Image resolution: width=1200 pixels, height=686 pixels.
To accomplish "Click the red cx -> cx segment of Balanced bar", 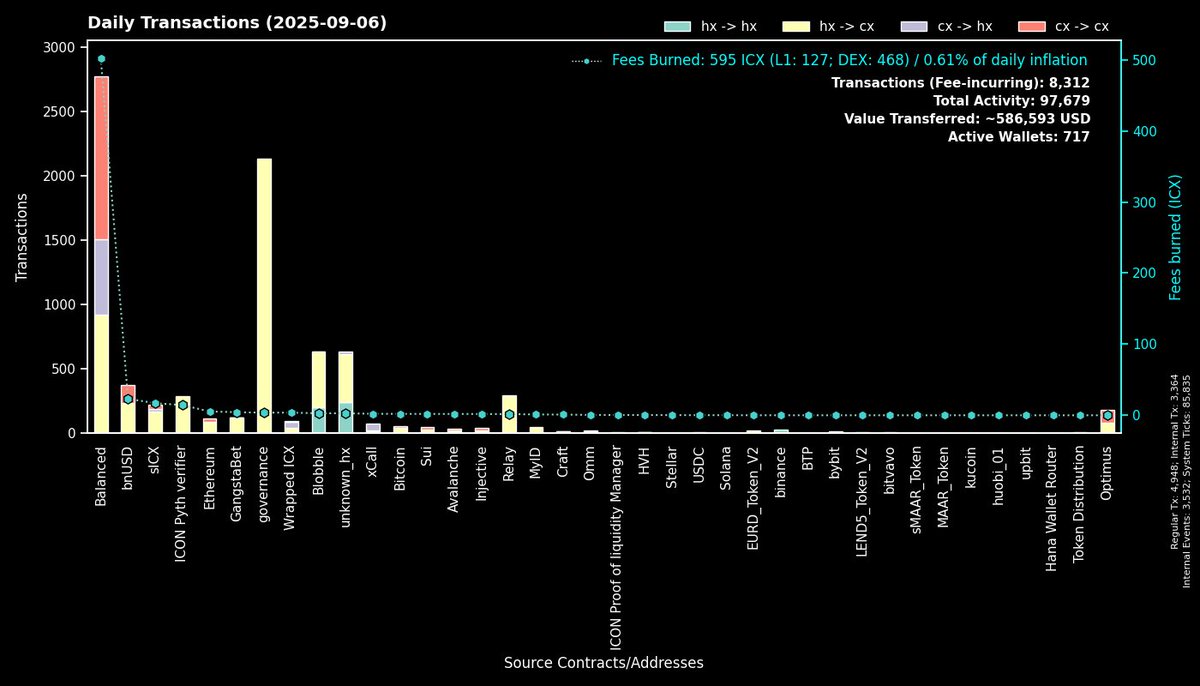I will (101, 158).
